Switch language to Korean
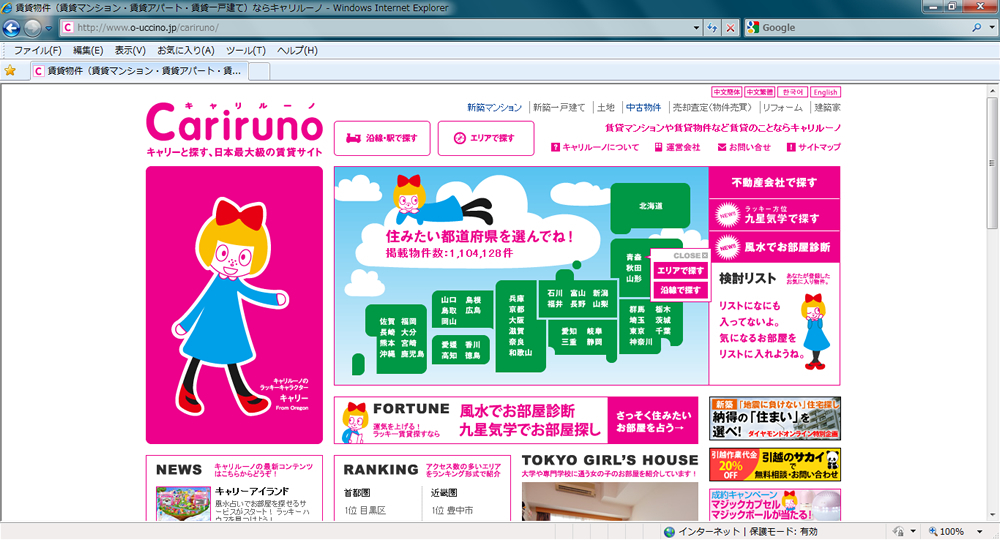The image size is (1000, 540). [793, 92]
